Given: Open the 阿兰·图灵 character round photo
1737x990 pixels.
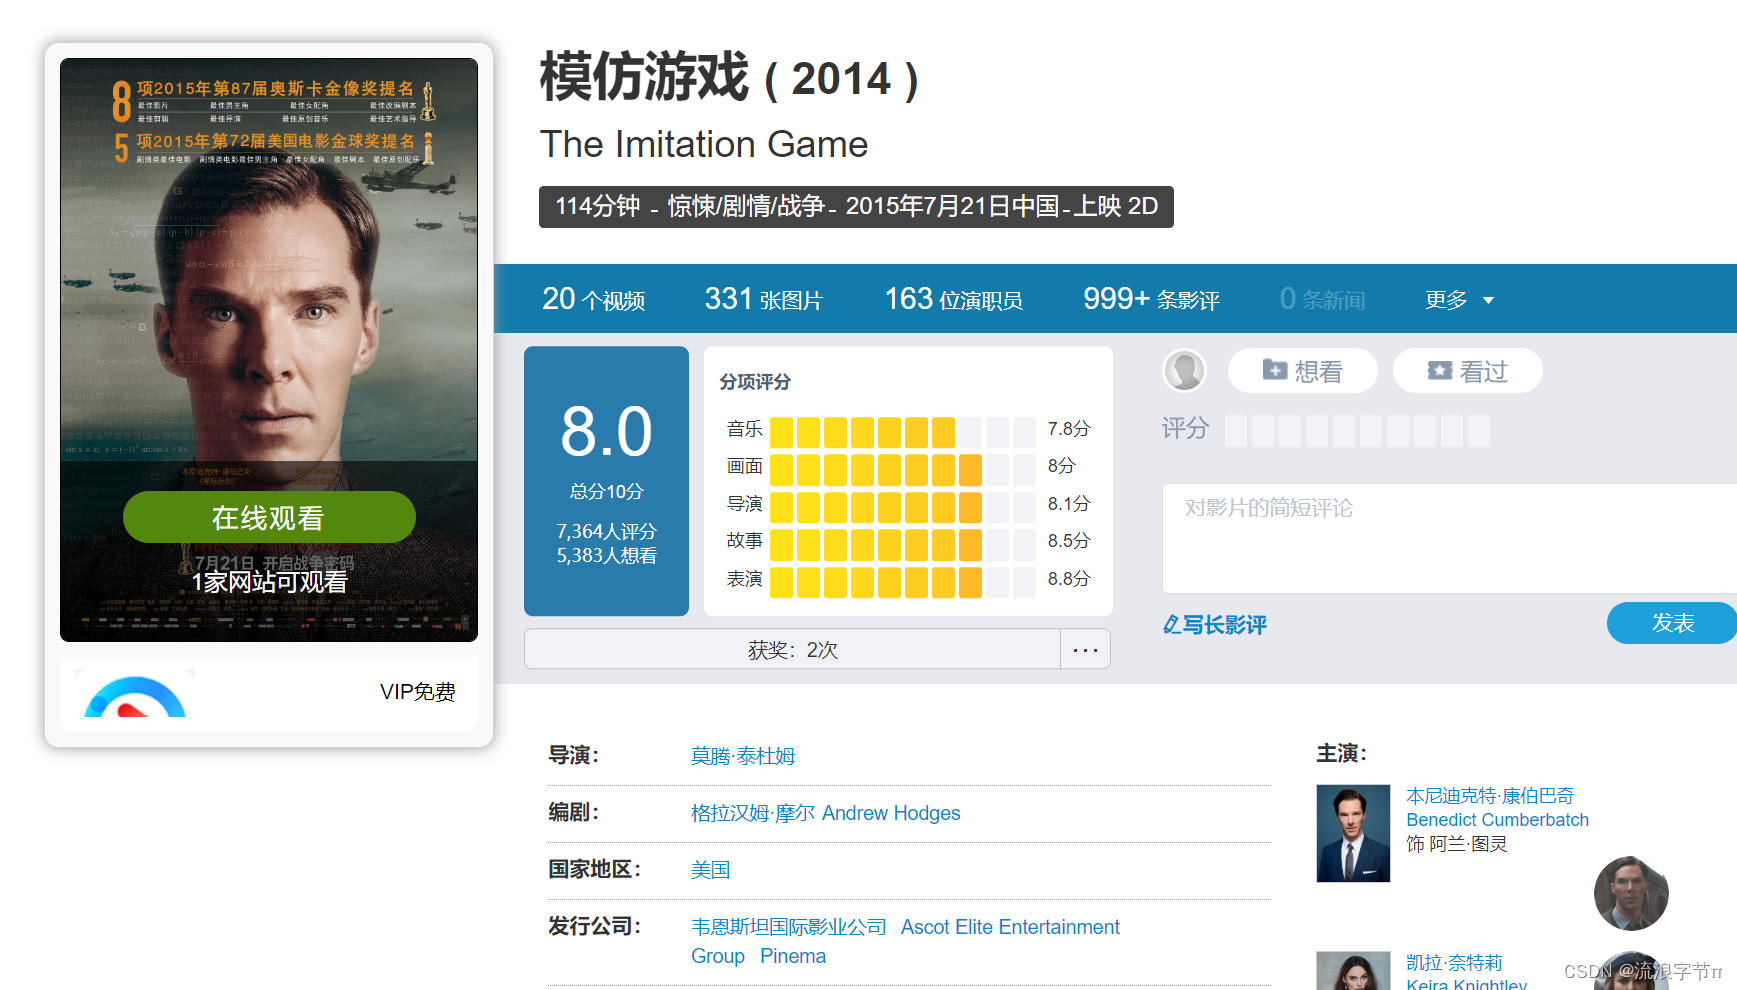Looking at the screenshot, I should (x=1631, y=893).
